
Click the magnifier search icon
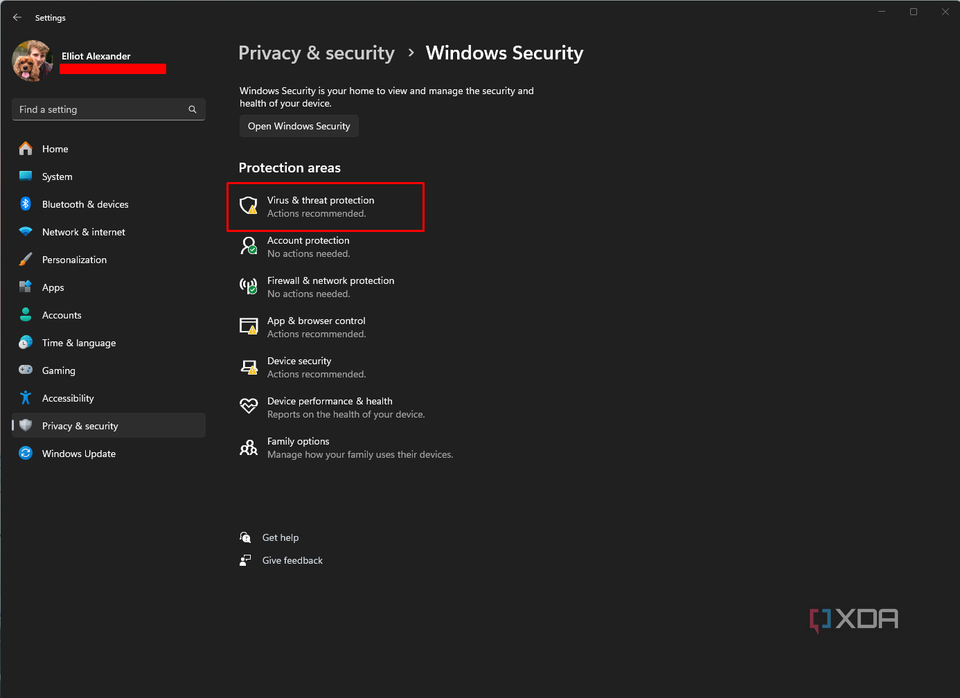tap(192, 110)
